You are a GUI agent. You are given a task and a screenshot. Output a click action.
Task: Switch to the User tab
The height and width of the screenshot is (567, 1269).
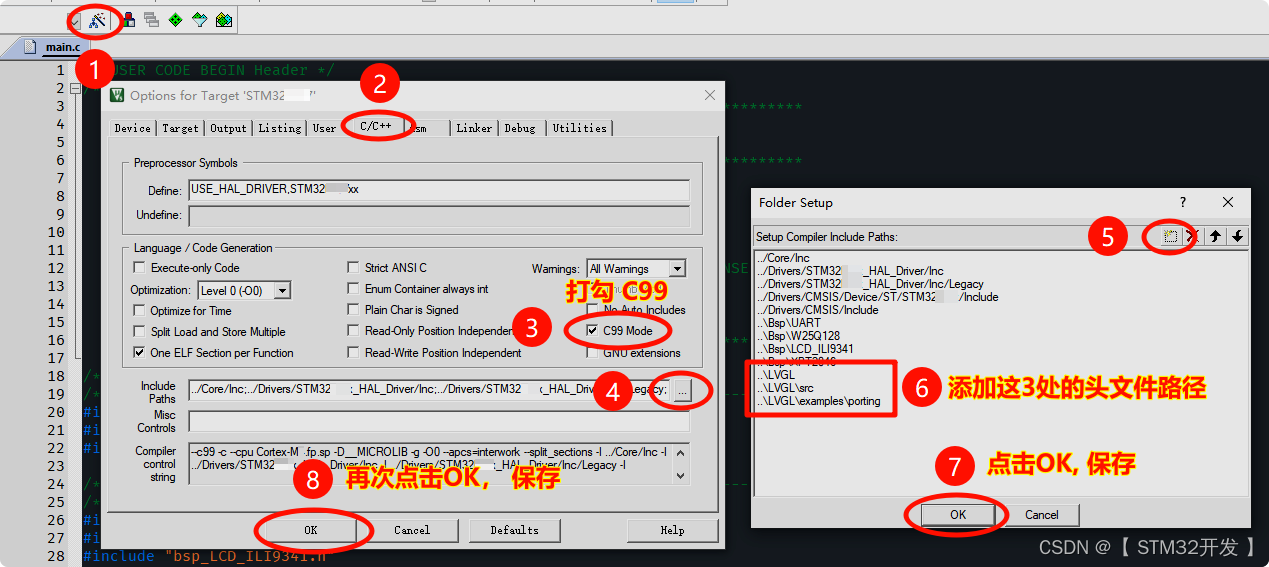[324, 128]
